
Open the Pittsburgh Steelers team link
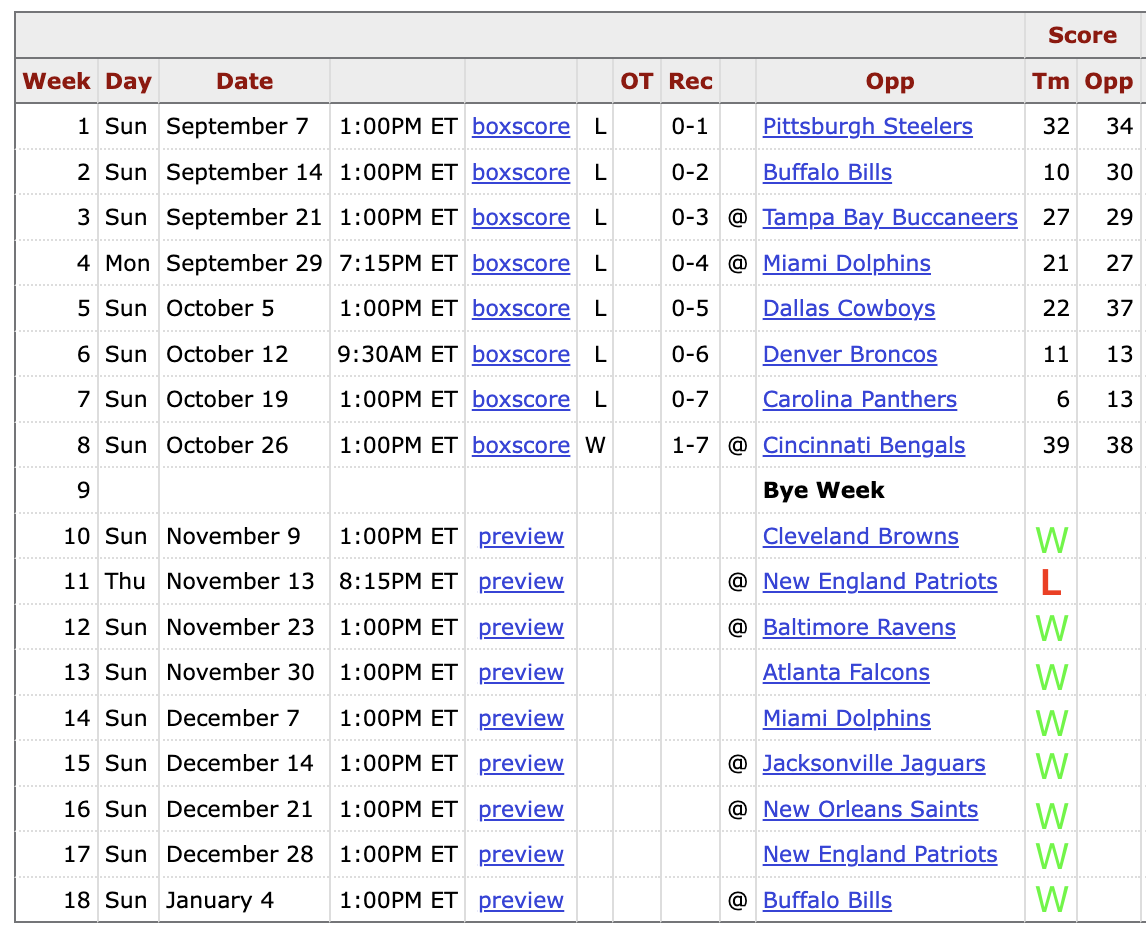pos(867,127)
